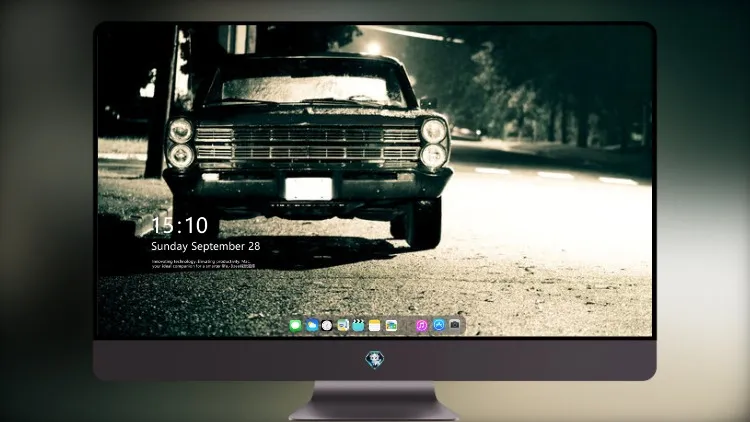Open the dock icon right of Notes
Screen dimensions: 750x422
tap(391, 325)
